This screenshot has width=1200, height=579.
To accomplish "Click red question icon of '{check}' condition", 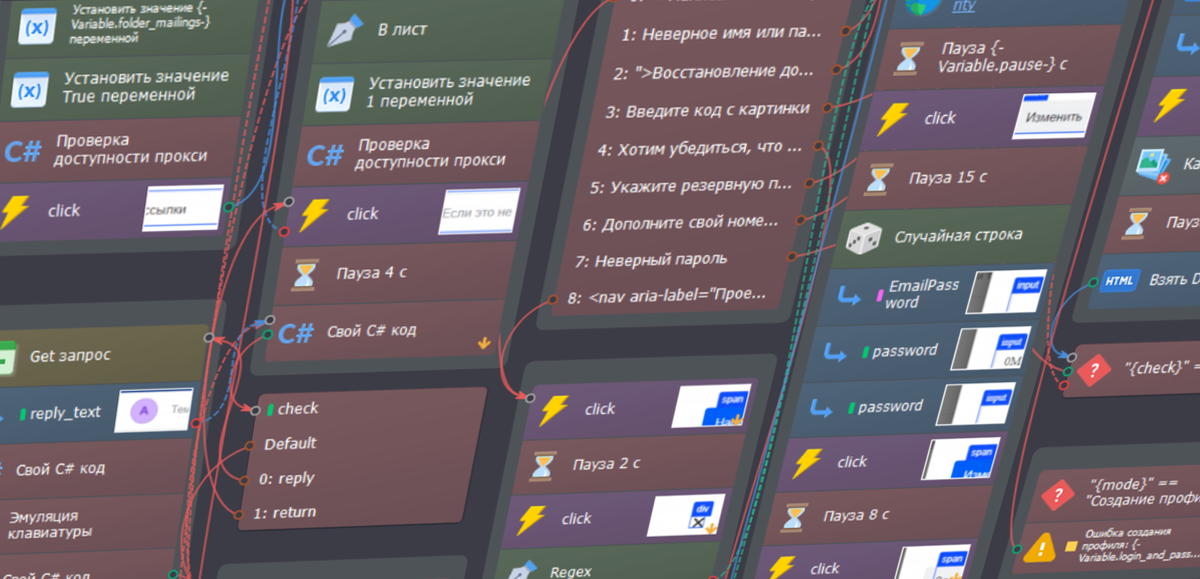I will click(1096, 371).
